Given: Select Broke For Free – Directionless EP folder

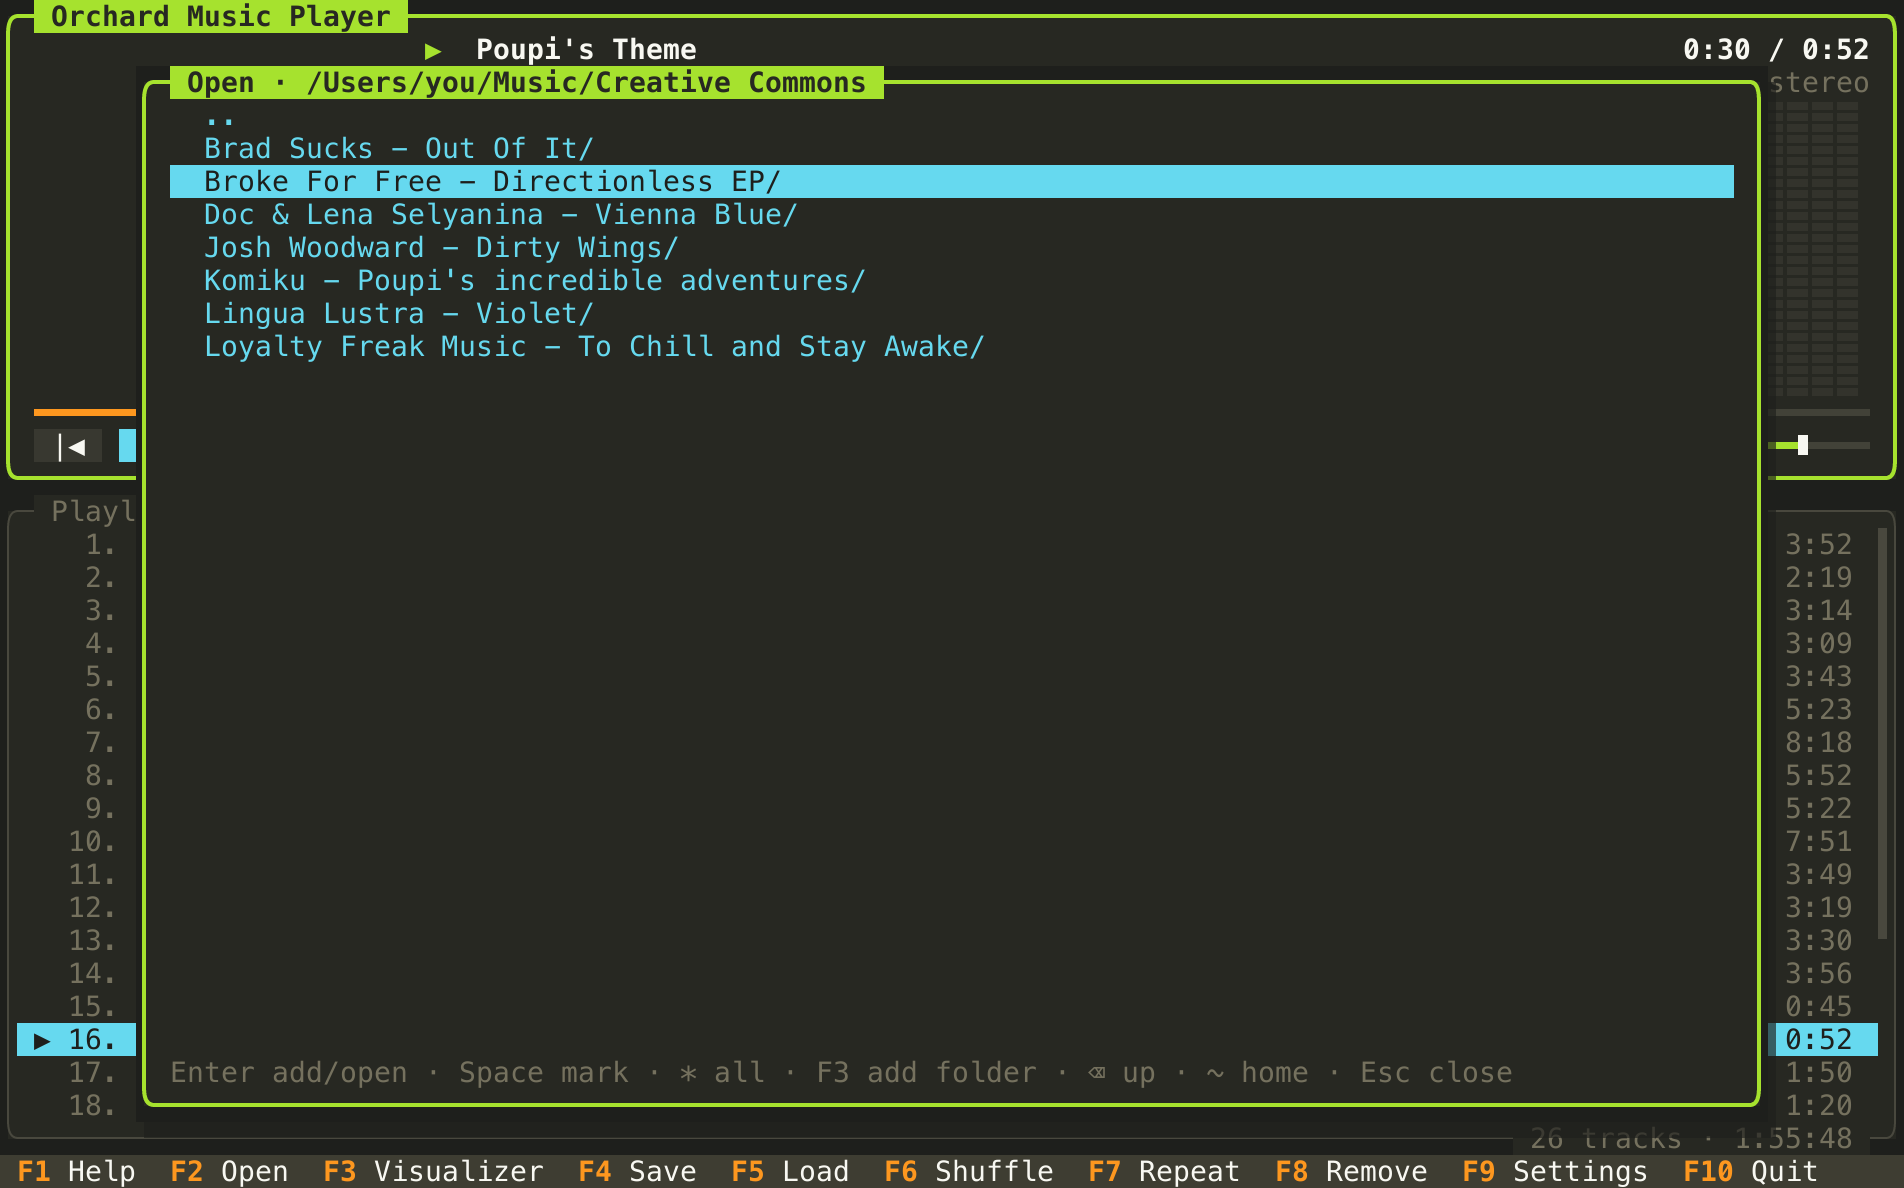Looking at the screenshot, I should [952, 182].
